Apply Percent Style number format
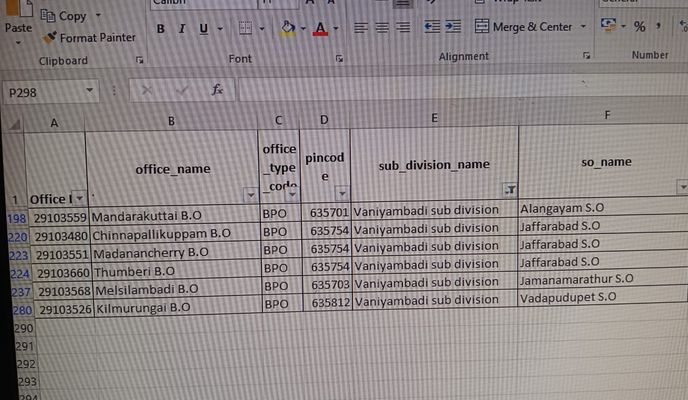The image size is (688, 400). point(639,26)
